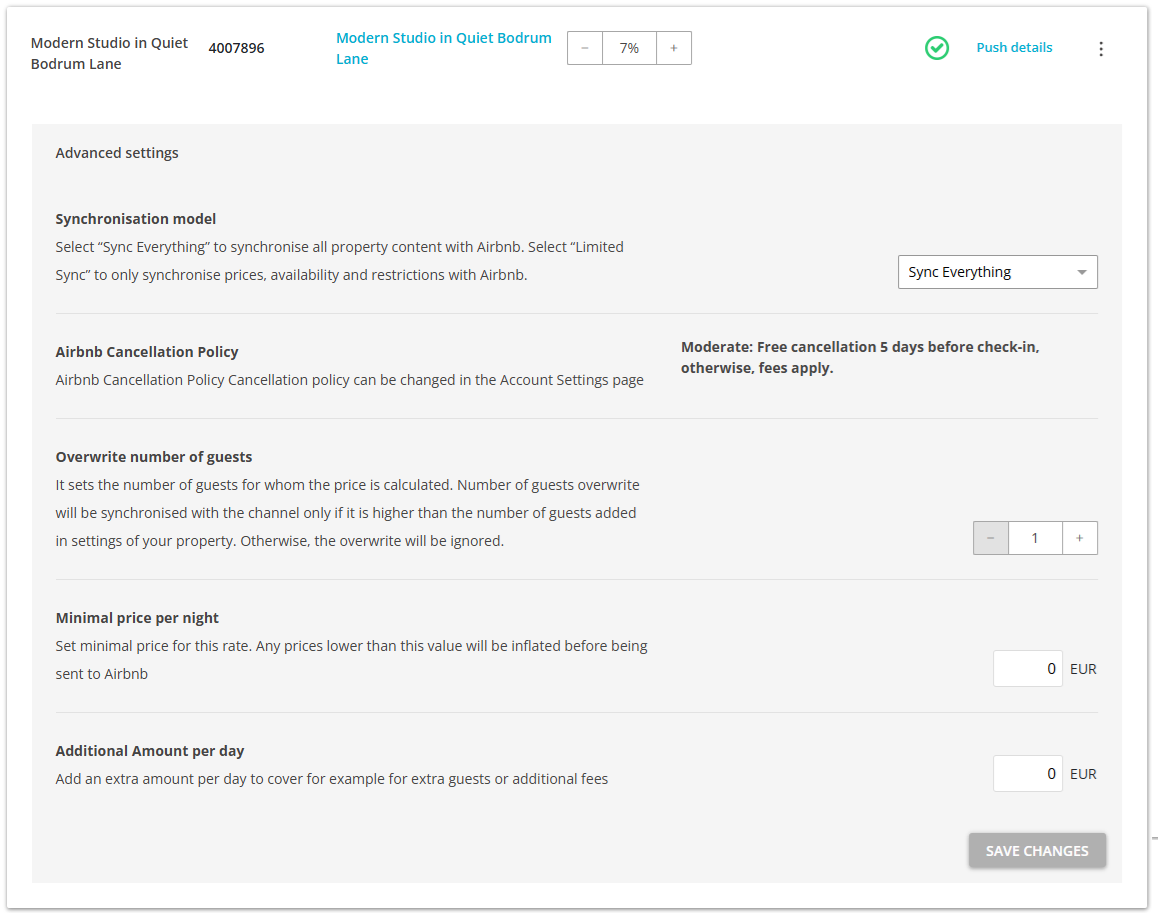Open the three-dot more options menu

point(1101,48)
